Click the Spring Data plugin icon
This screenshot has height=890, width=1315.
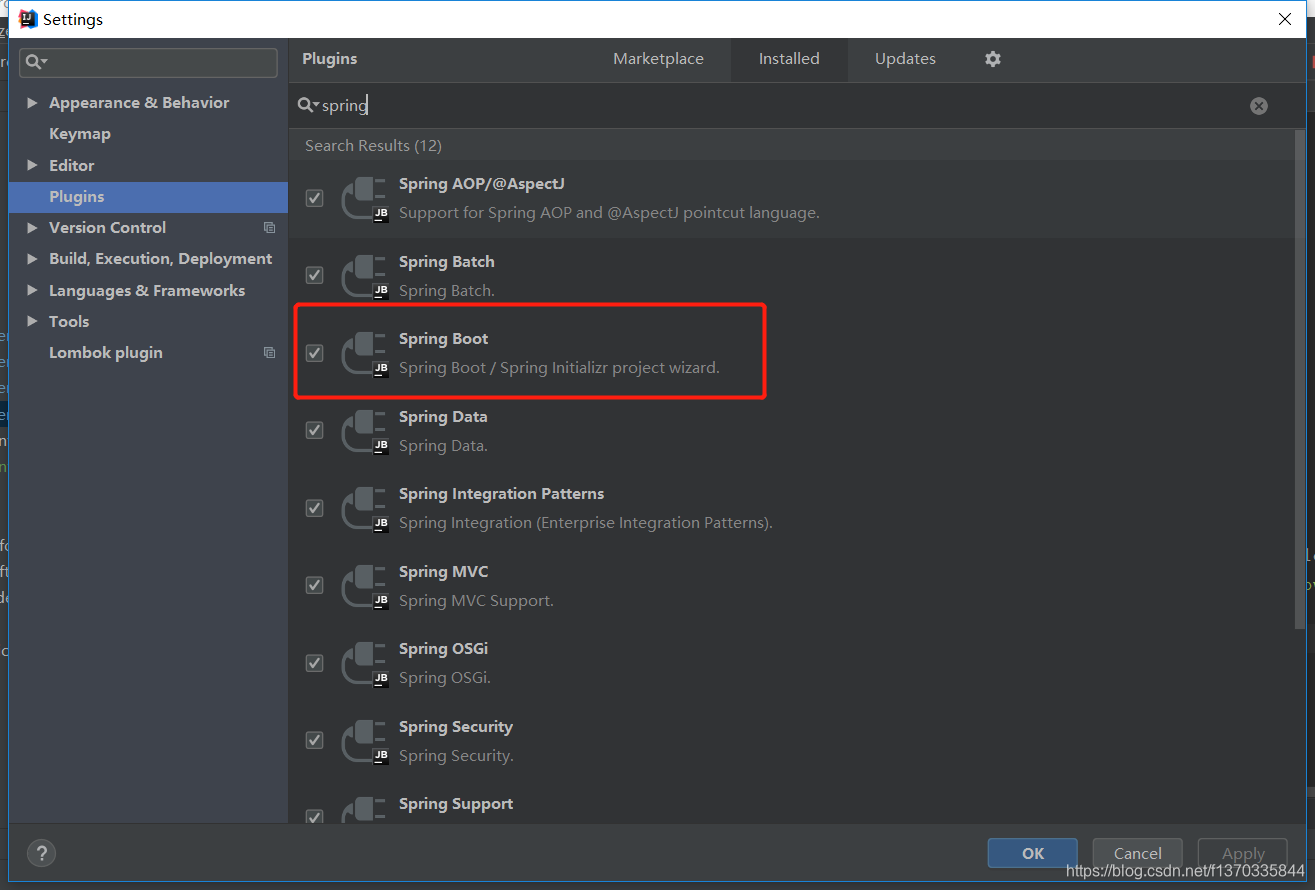(365, 431)
